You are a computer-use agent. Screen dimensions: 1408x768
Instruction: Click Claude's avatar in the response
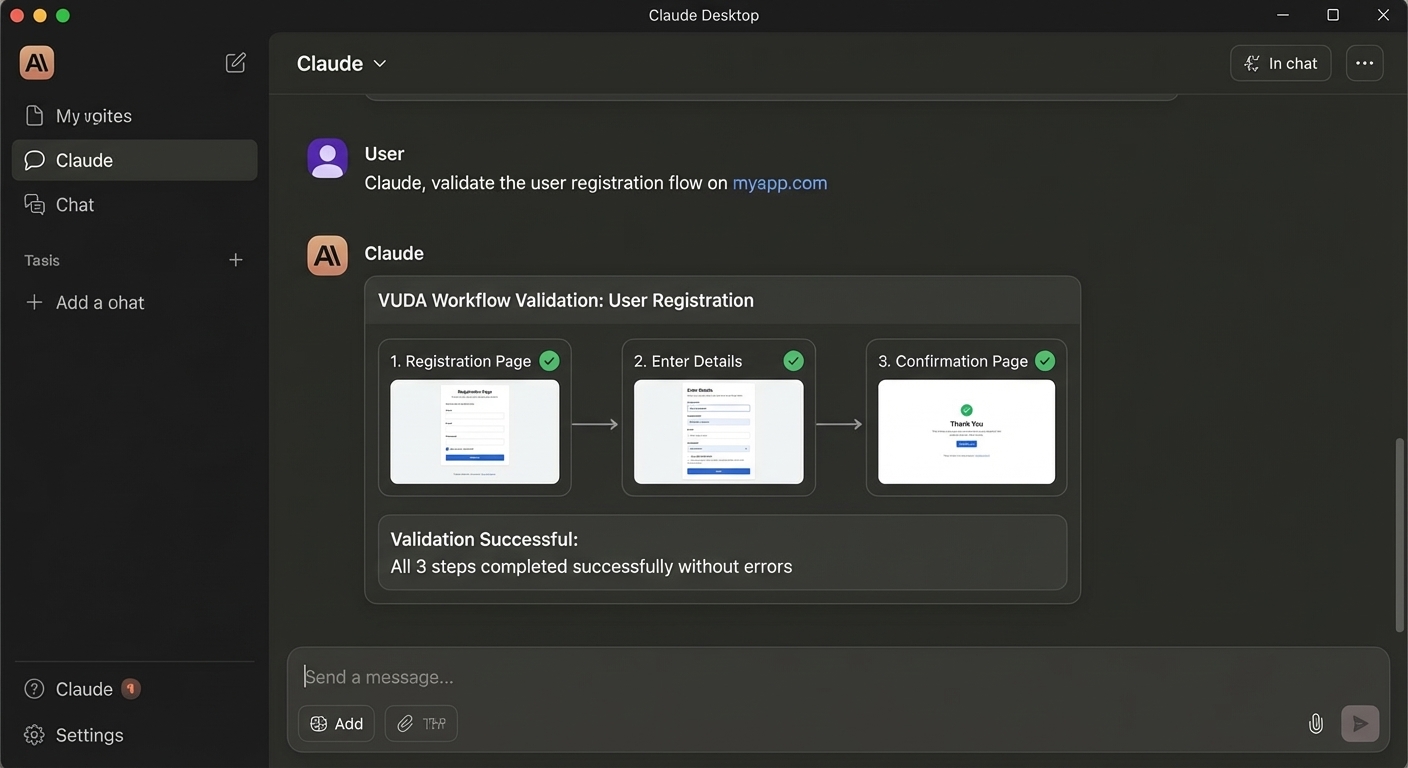coord(327,256)
